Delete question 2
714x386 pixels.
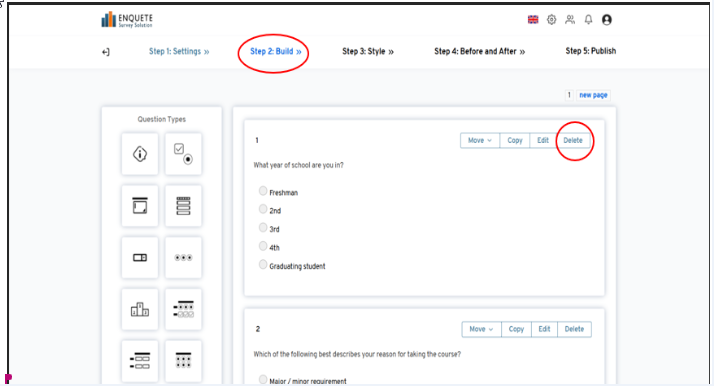tap(574, 329)
